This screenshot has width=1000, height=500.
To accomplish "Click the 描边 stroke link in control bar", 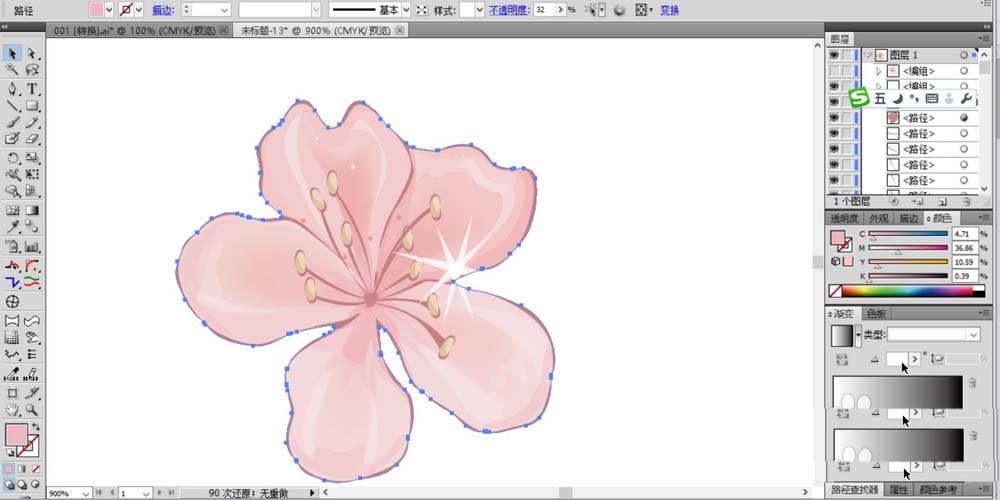I will point(161,10).
